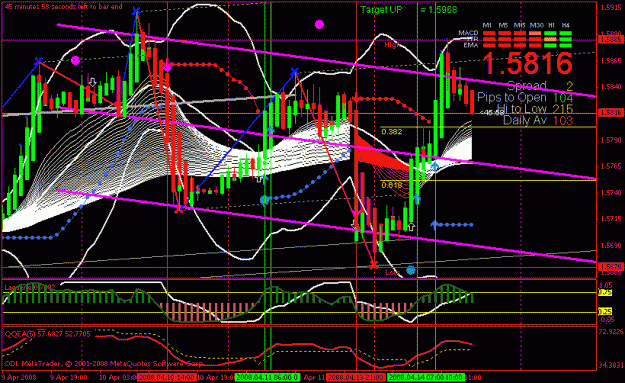Screen dimensions: 625x383
Task: Click the green EMA H4 signal cell
Action: [x=566, y=45]
